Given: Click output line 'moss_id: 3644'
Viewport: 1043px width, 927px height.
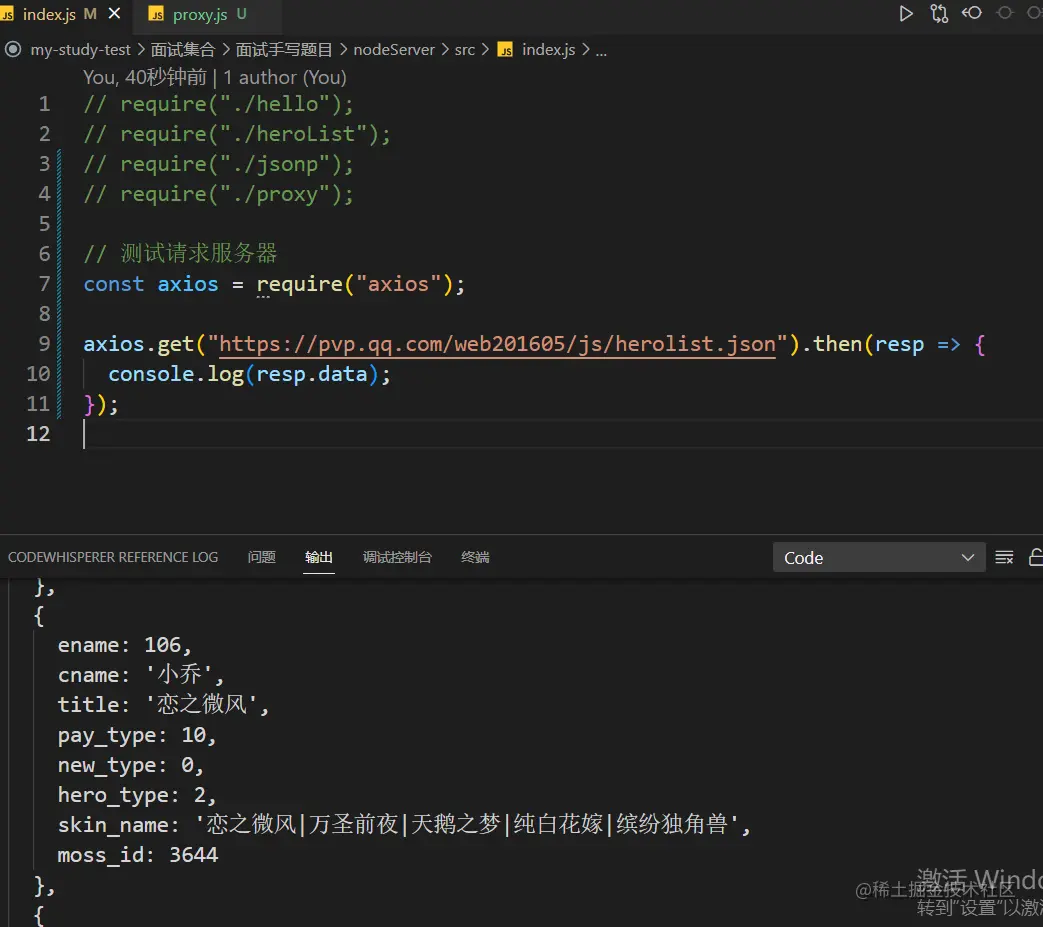Looking at the screenshot, I should click(x=138, y=855).
